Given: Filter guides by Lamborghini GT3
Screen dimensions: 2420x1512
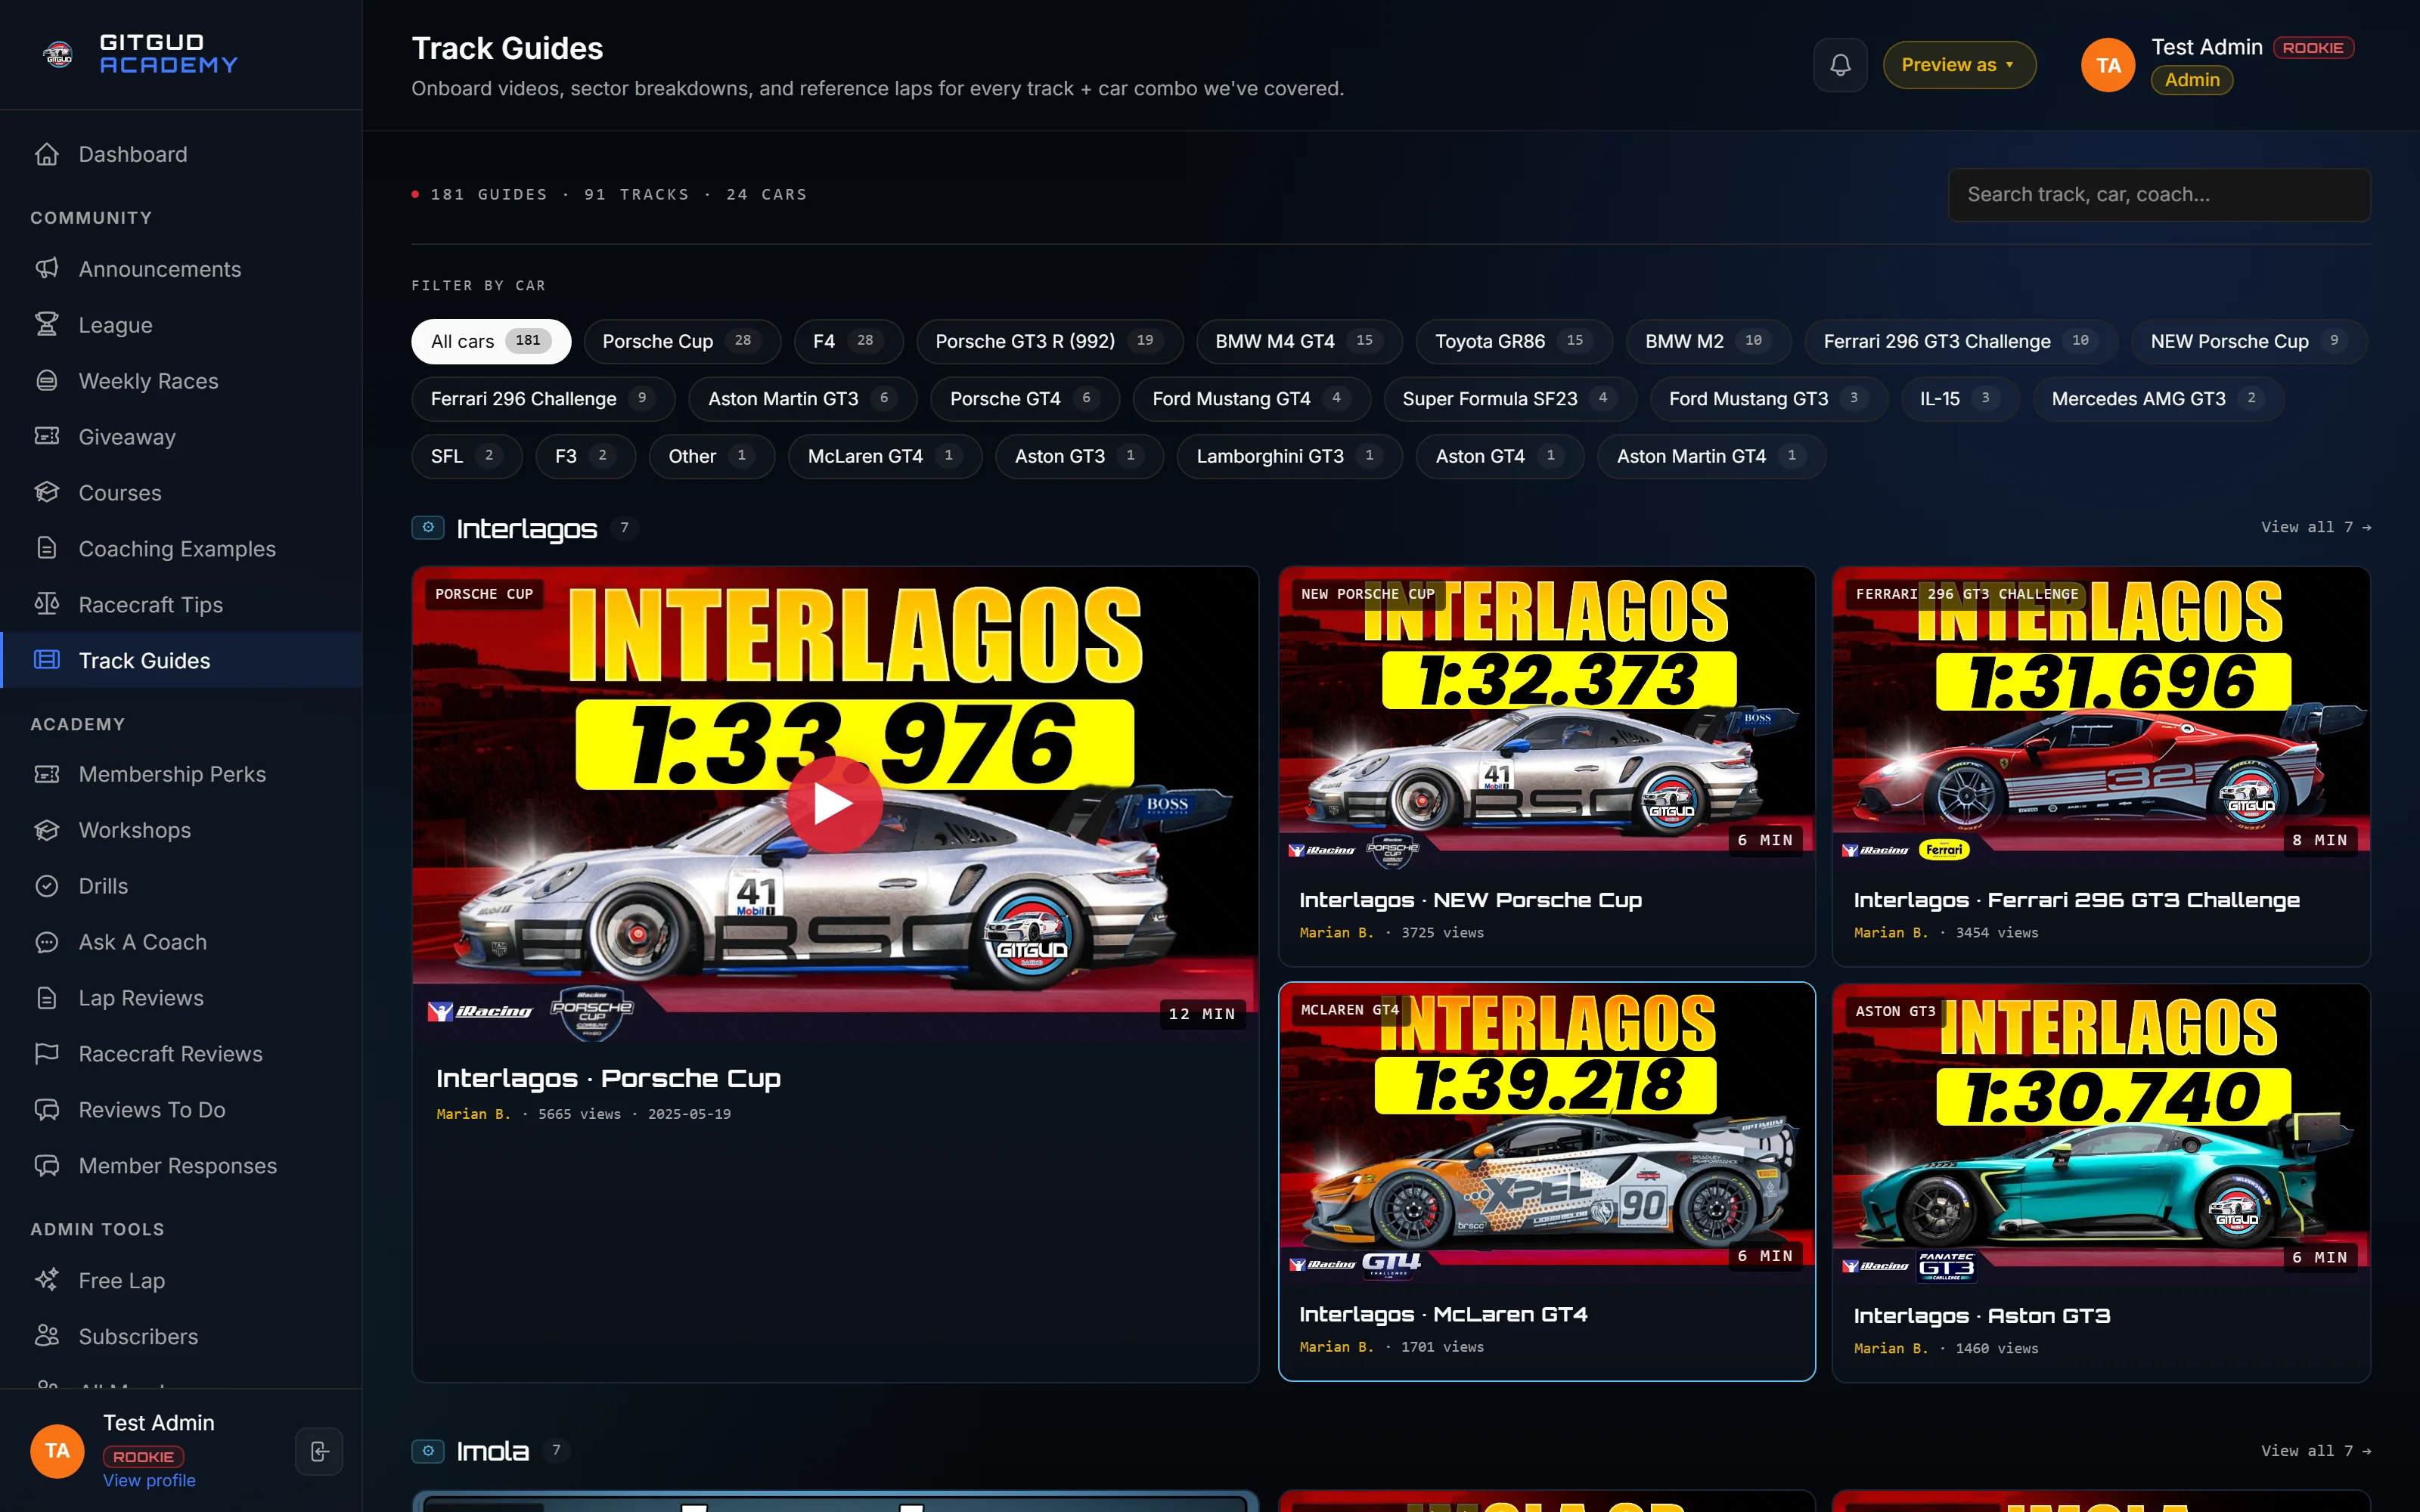Looking at the screenshot, I should (1290, 456).
